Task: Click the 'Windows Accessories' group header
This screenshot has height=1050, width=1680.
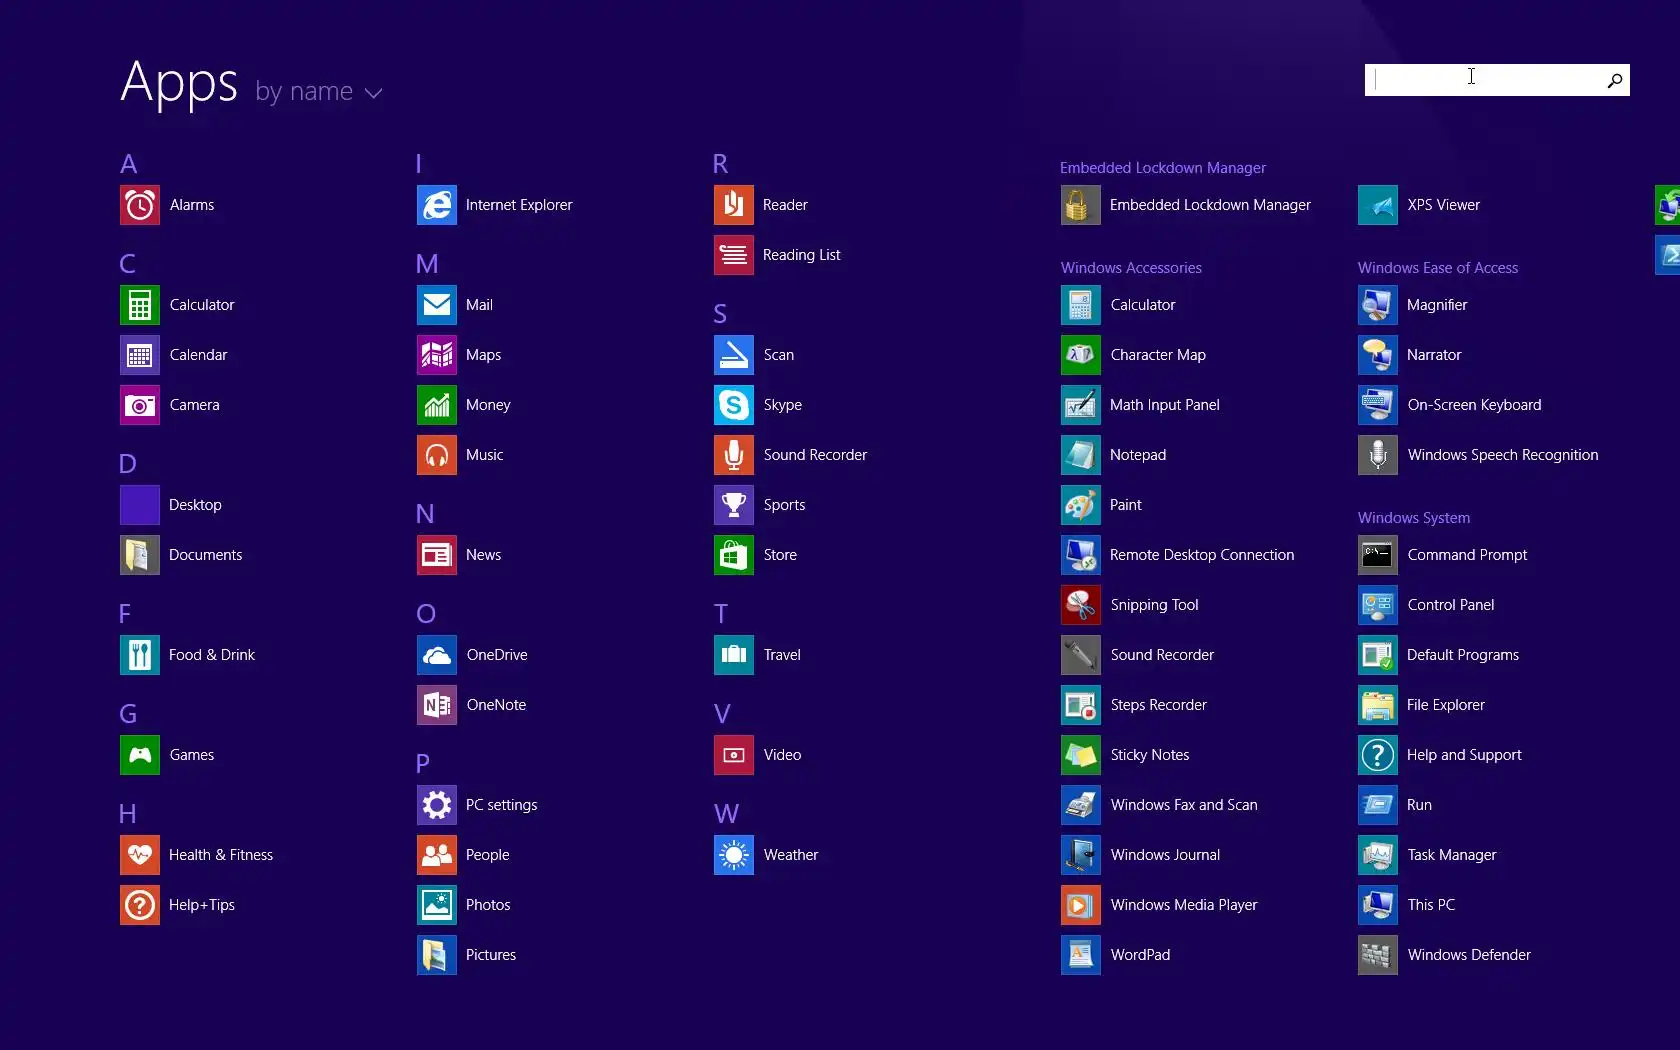Action: click(1131, 268)
